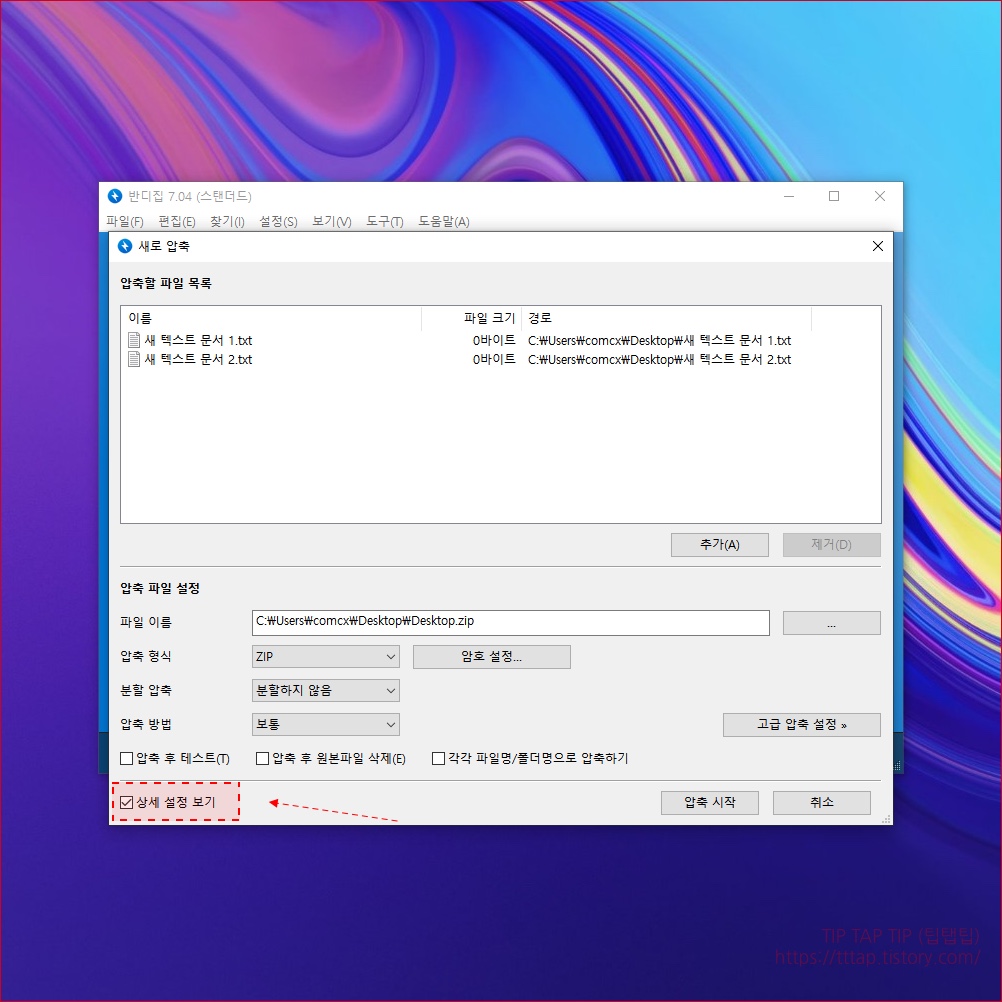Toggle 각각 파일명/폴더명으로 압축하기 checkbox
Viewport: 1002px width, 1002px height.
[438, 759]
